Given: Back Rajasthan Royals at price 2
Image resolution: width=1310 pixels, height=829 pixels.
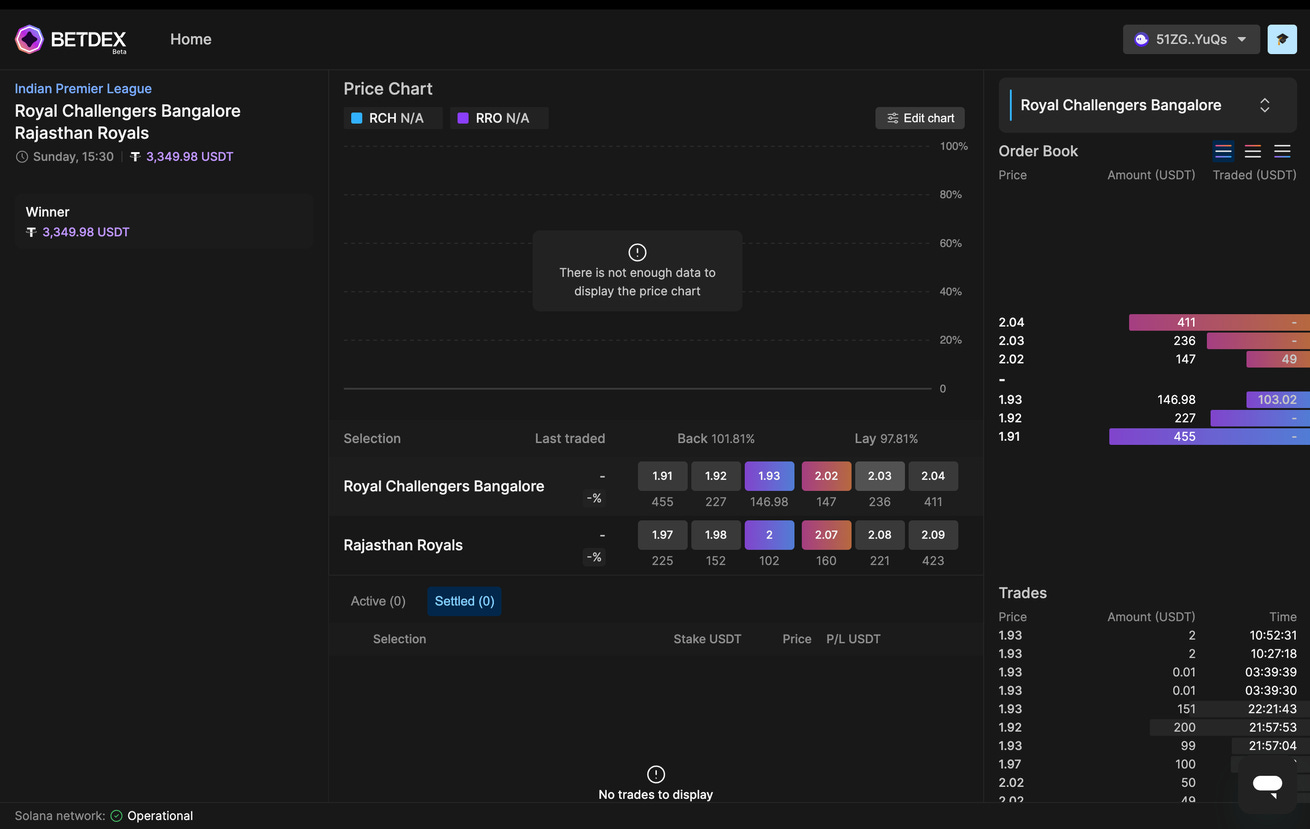Looking at the screenshot, I should (x=769, y=535).
